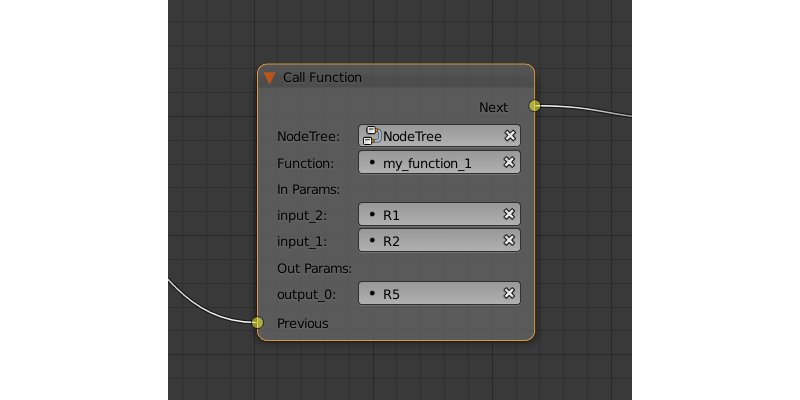
Task: Remove R2 from input_1 parameter
Action: coord(509,240)
